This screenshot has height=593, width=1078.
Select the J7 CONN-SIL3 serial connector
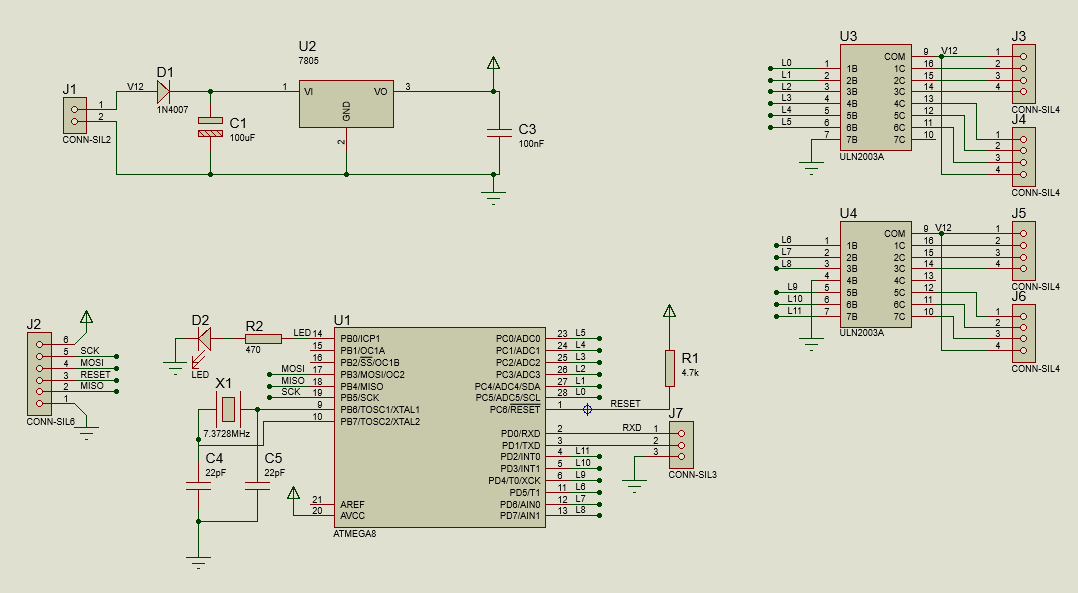(681, 445)
